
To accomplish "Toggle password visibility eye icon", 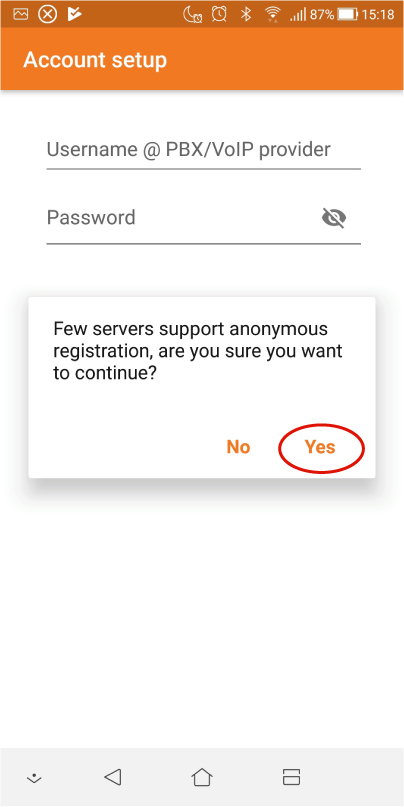I will click(334, 218).
